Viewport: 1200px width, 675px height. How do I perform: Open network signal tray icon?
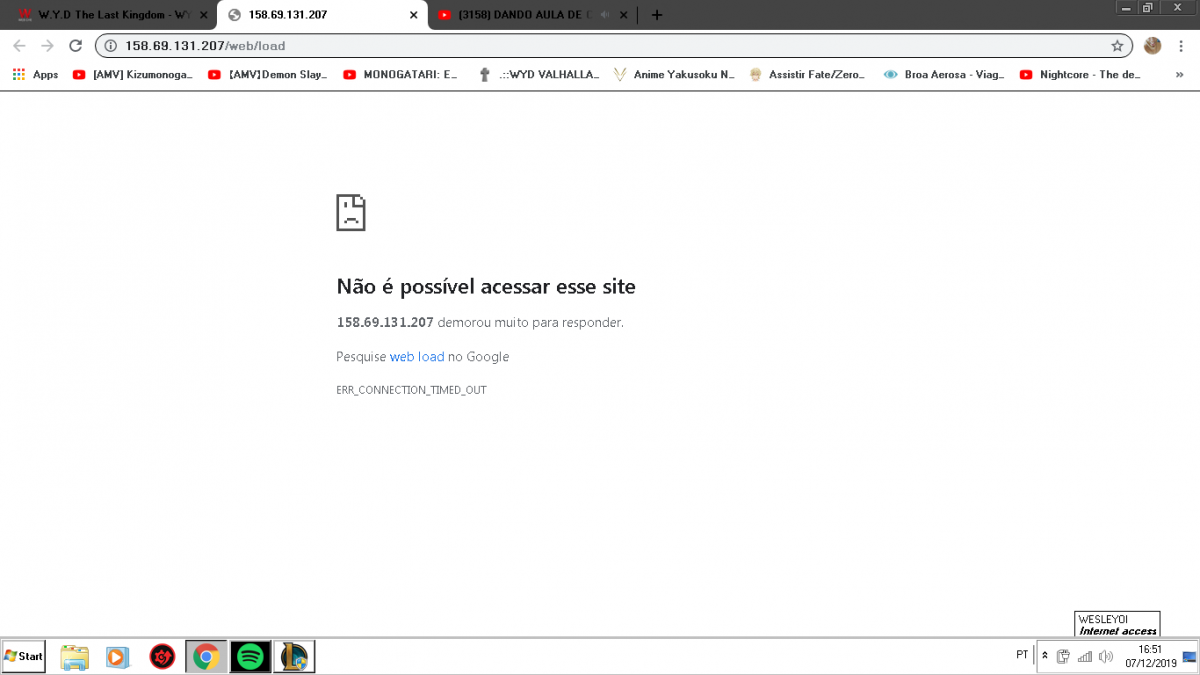[1085, 657]
